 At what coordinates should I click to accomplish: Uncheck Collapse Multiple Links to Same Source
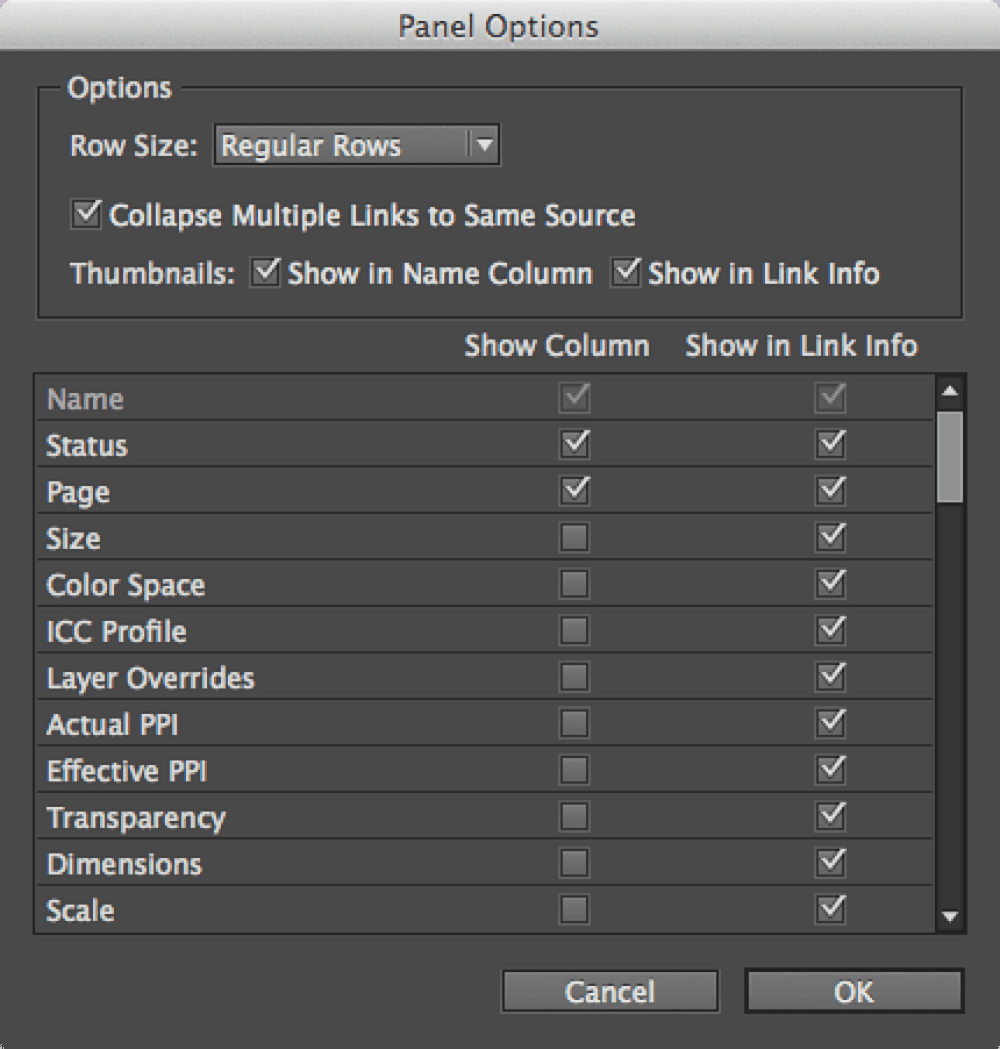point(85,213)
